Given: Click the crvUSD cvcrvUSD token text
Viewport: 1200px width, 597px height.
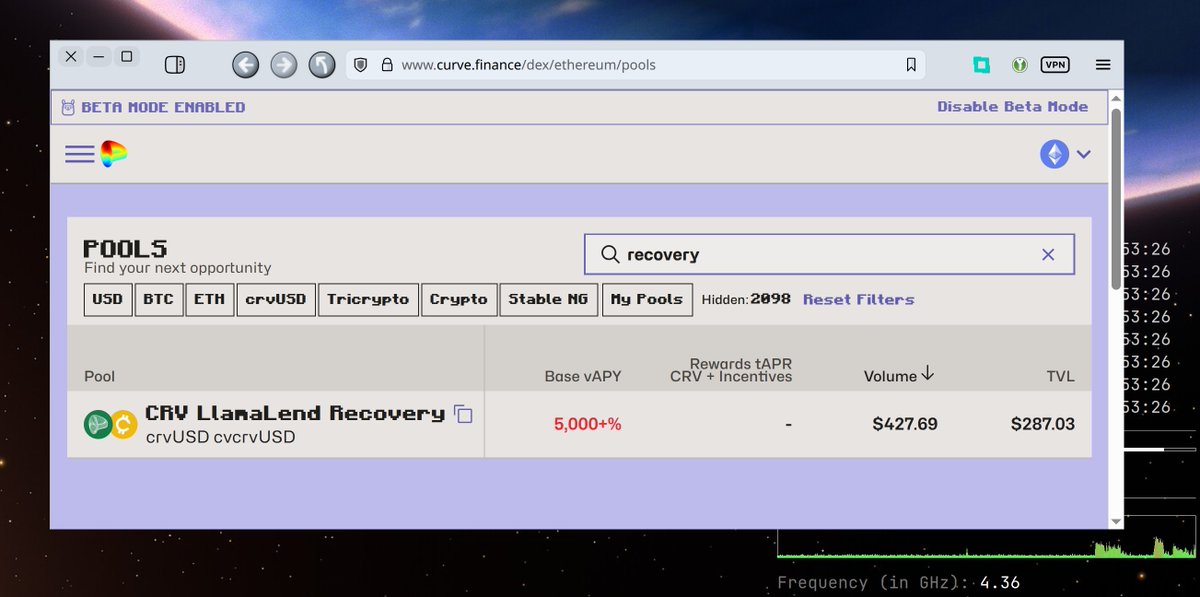Looking at the screenshot, I should tap(220, 437).
